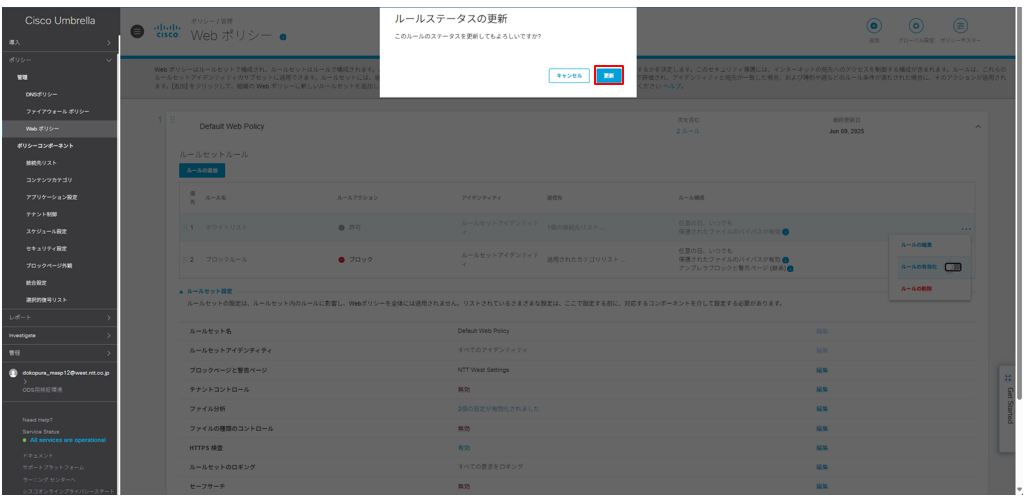Choose ルールの削除 from rule context menu
This screenshot has width=1030, height=497.
pos(916,289)
